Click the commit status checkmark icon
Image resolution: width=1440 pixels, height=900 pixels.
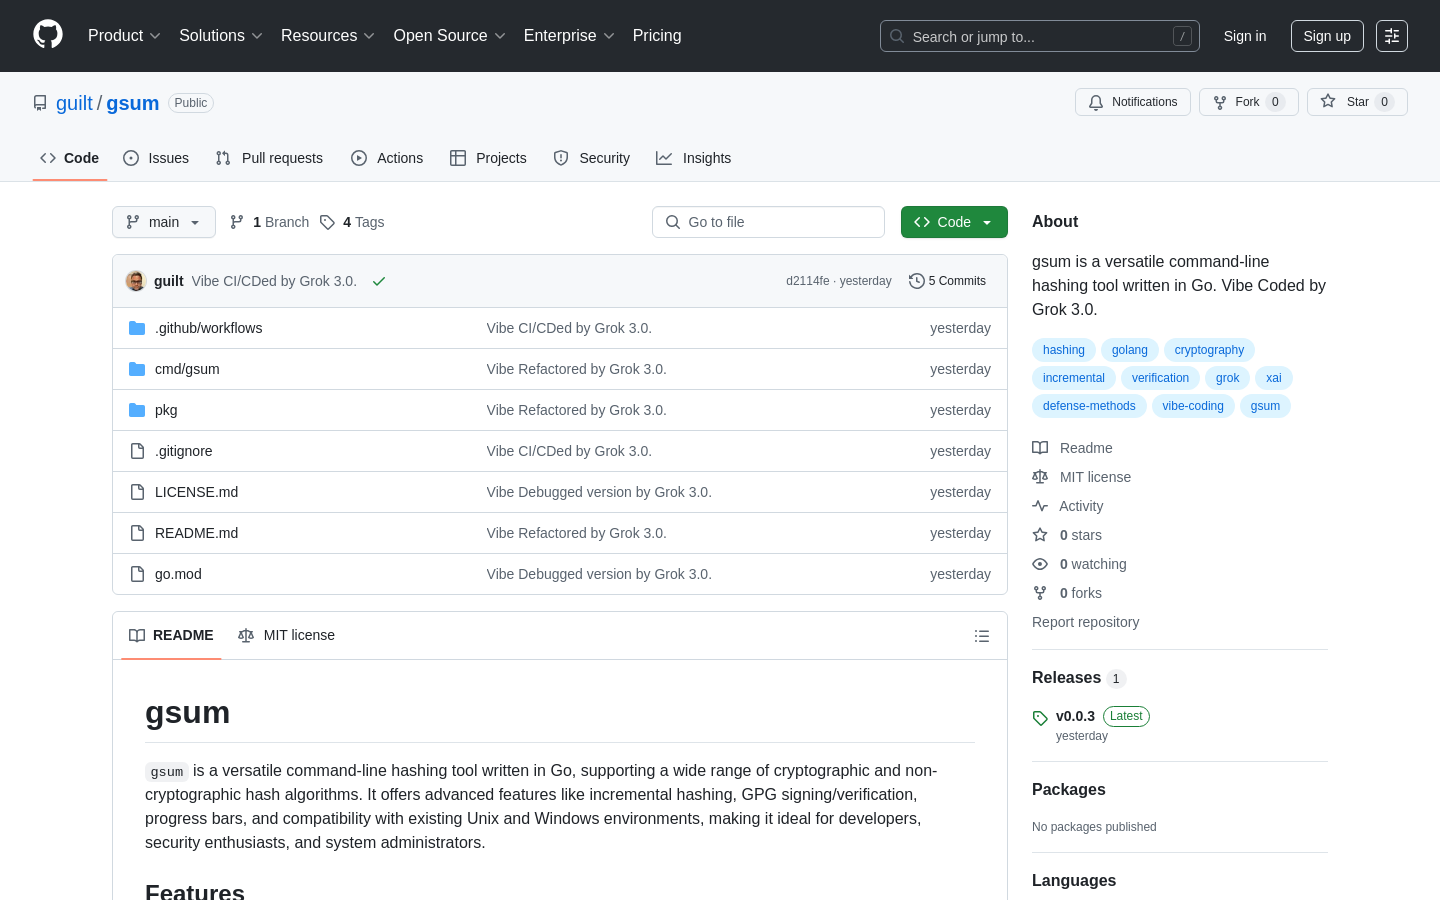379,281
